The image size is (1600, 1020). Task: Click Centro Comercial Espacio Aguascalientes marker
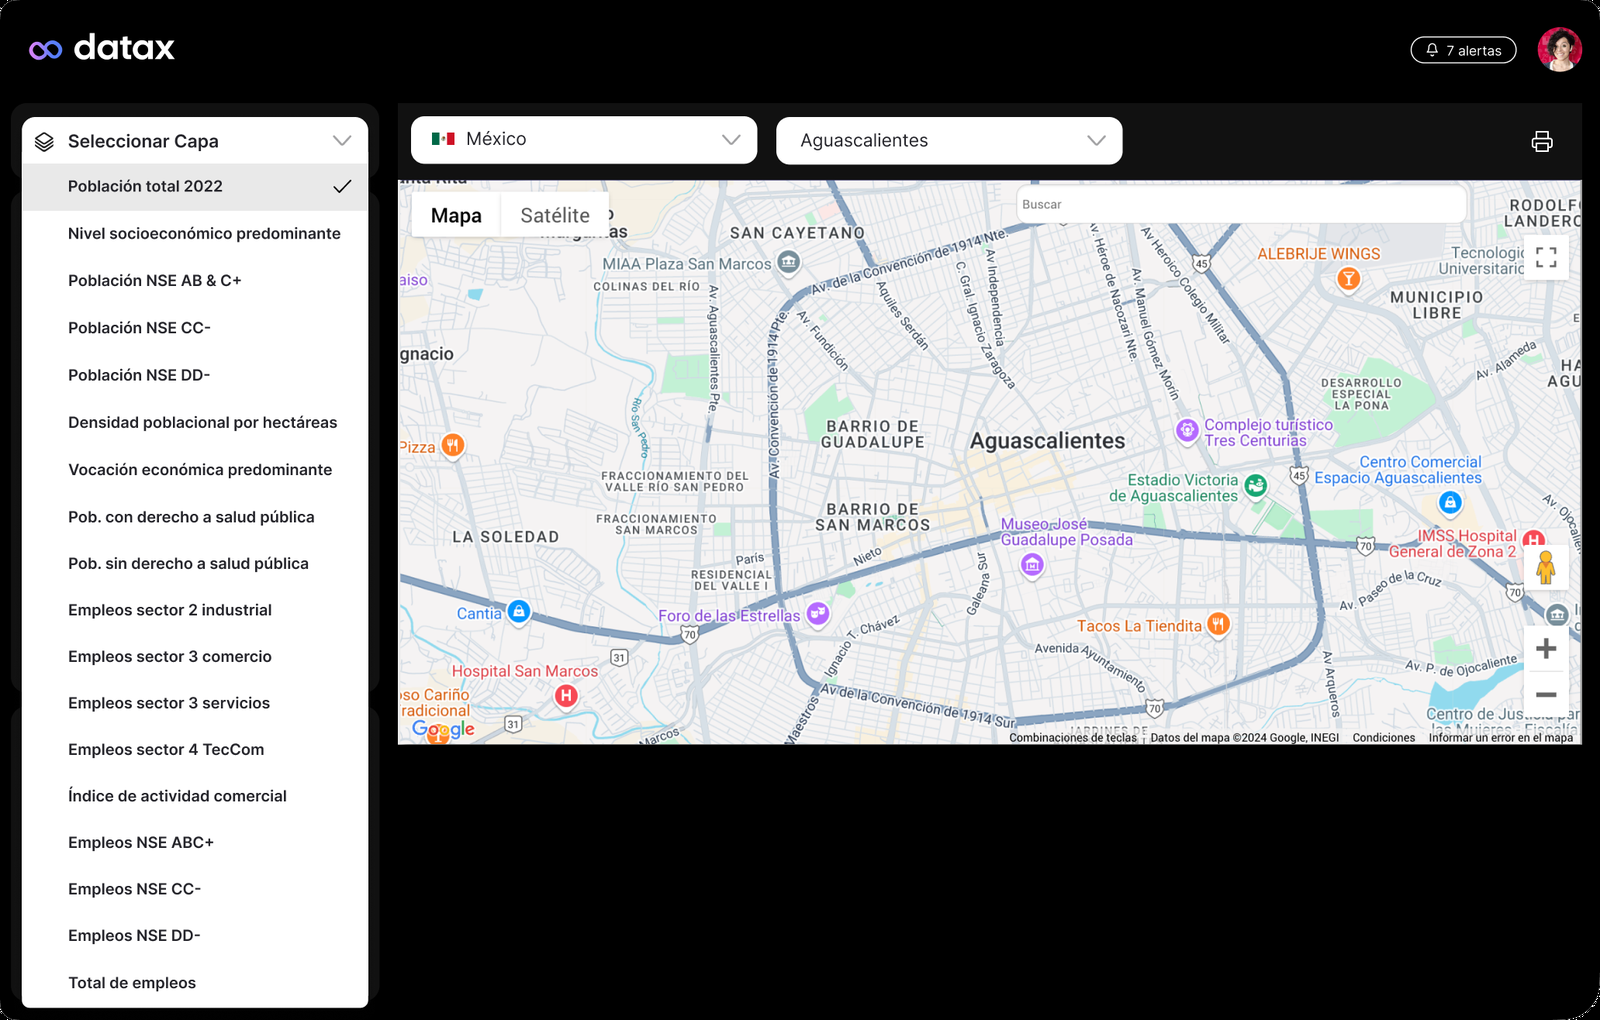pyautogui.click(x=1450, y=503)
